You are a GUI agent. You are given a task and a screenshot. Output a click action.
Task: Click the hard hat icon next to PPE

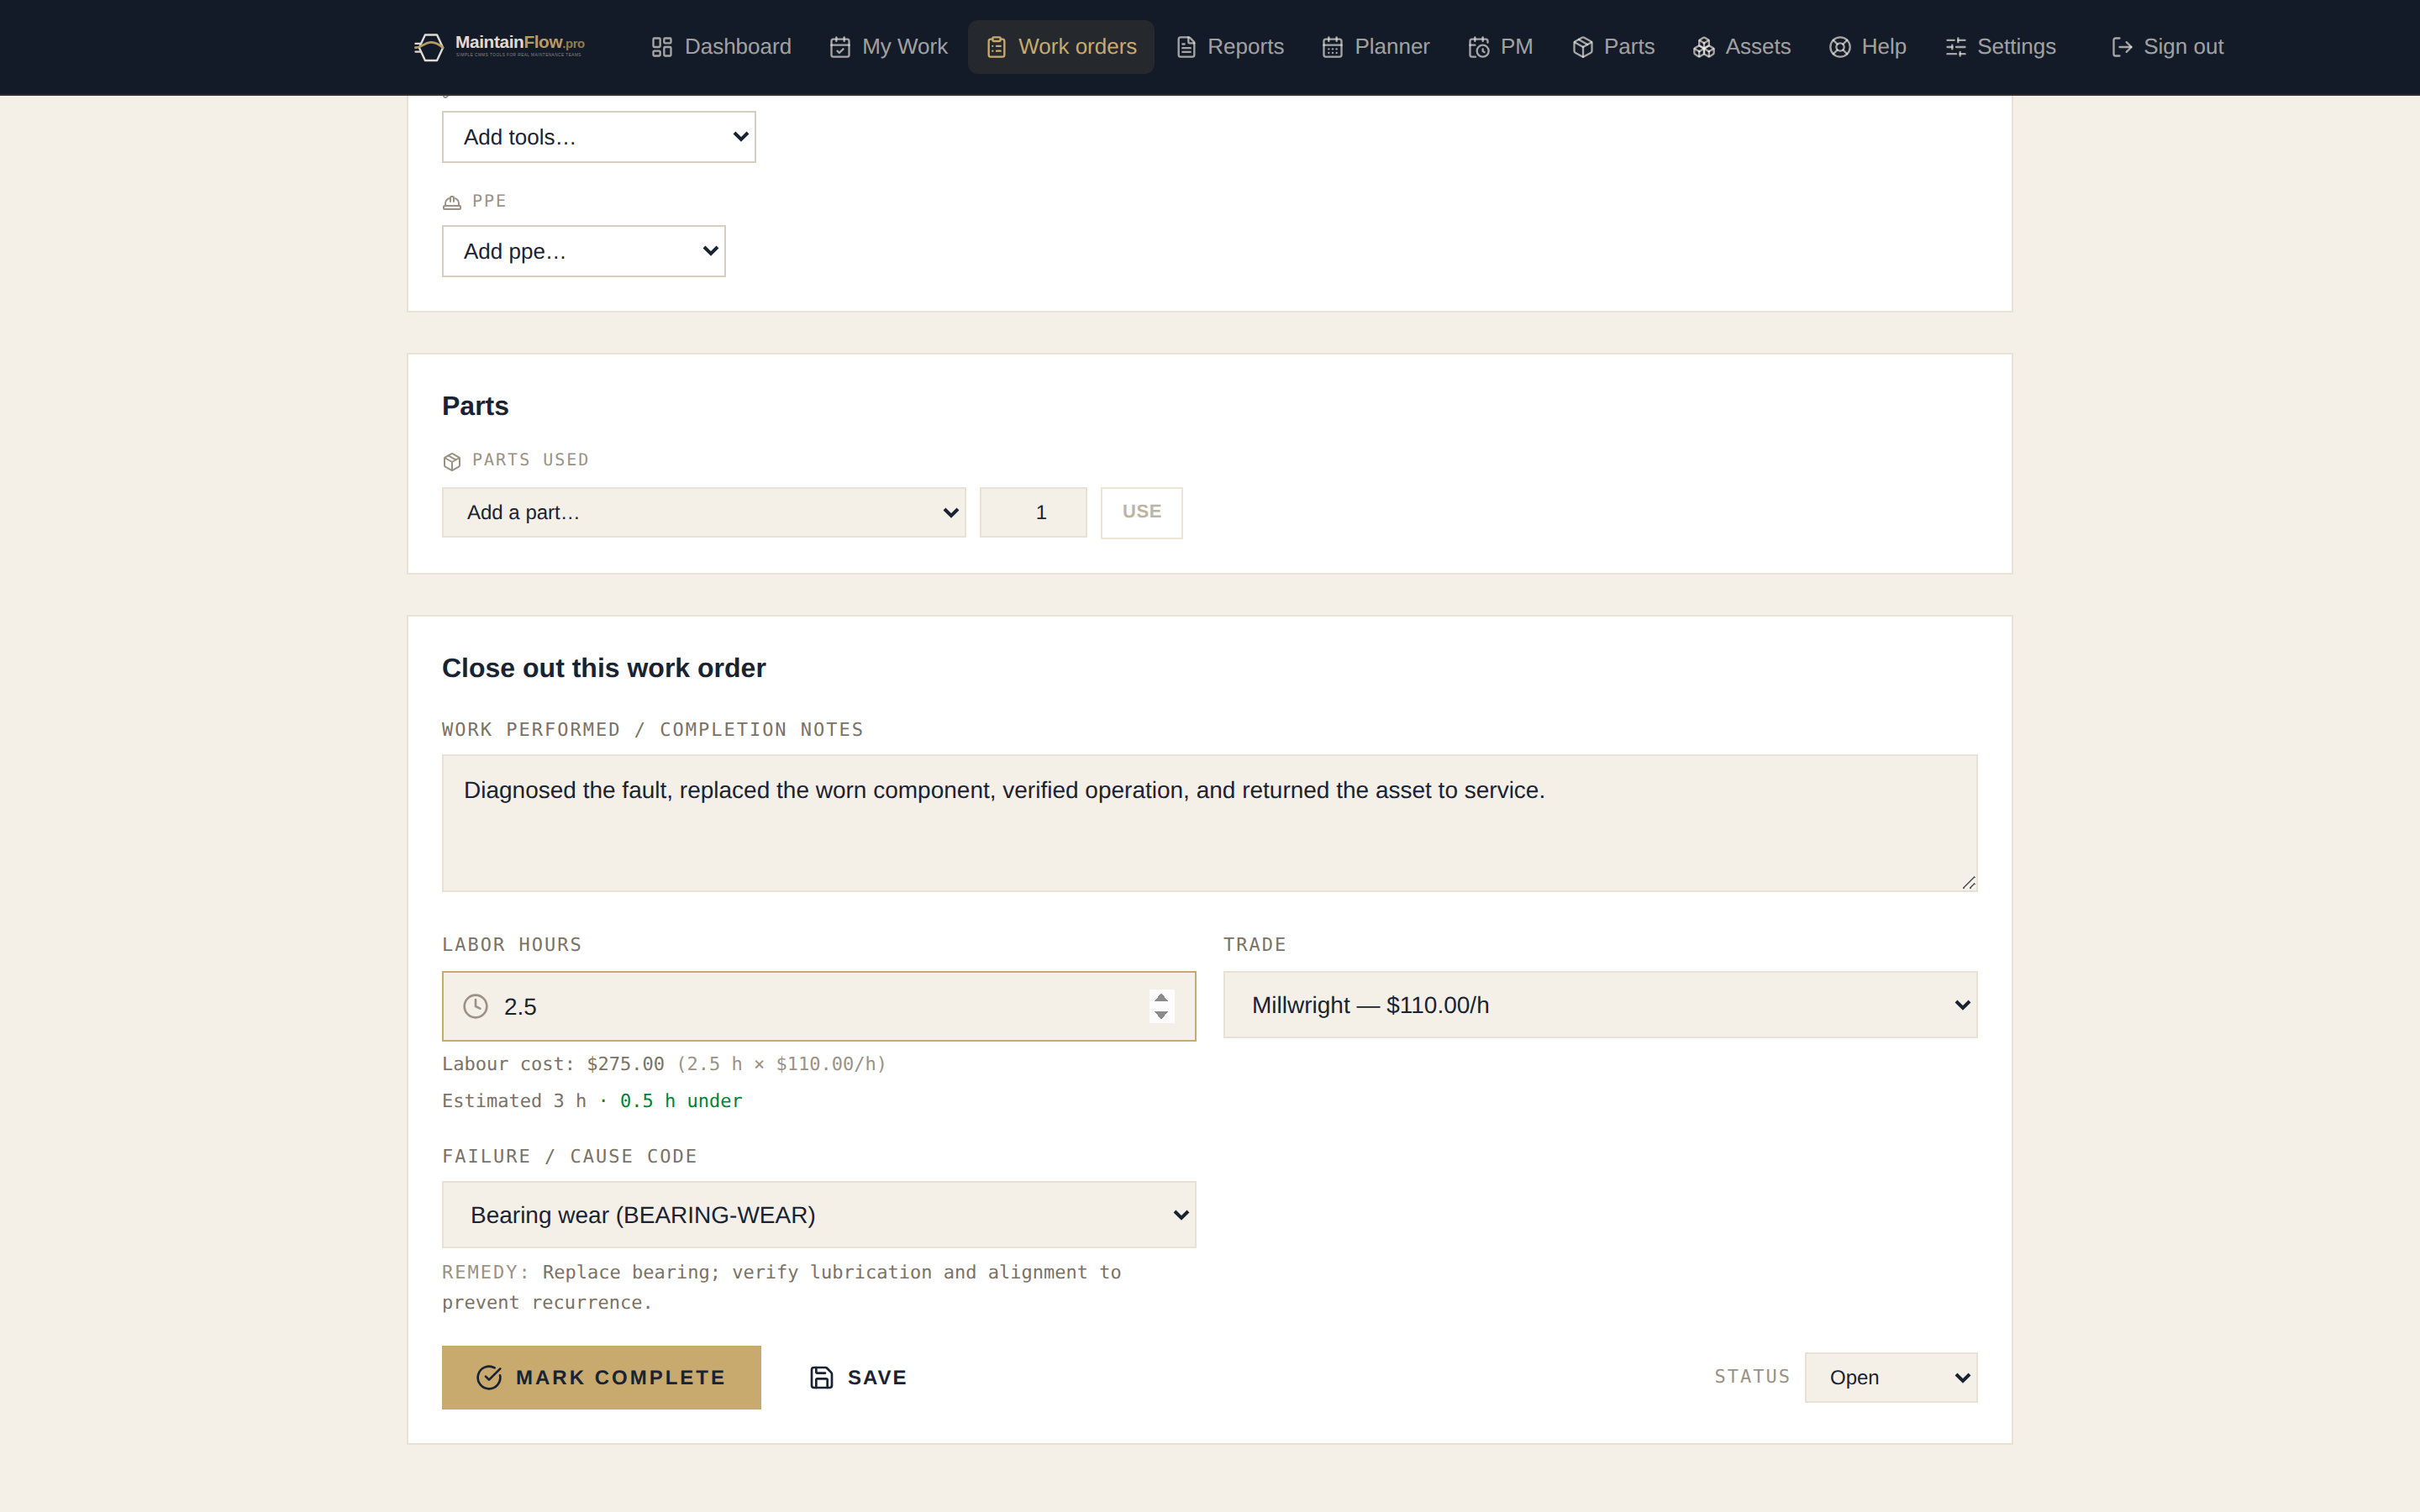coord(452,202)
